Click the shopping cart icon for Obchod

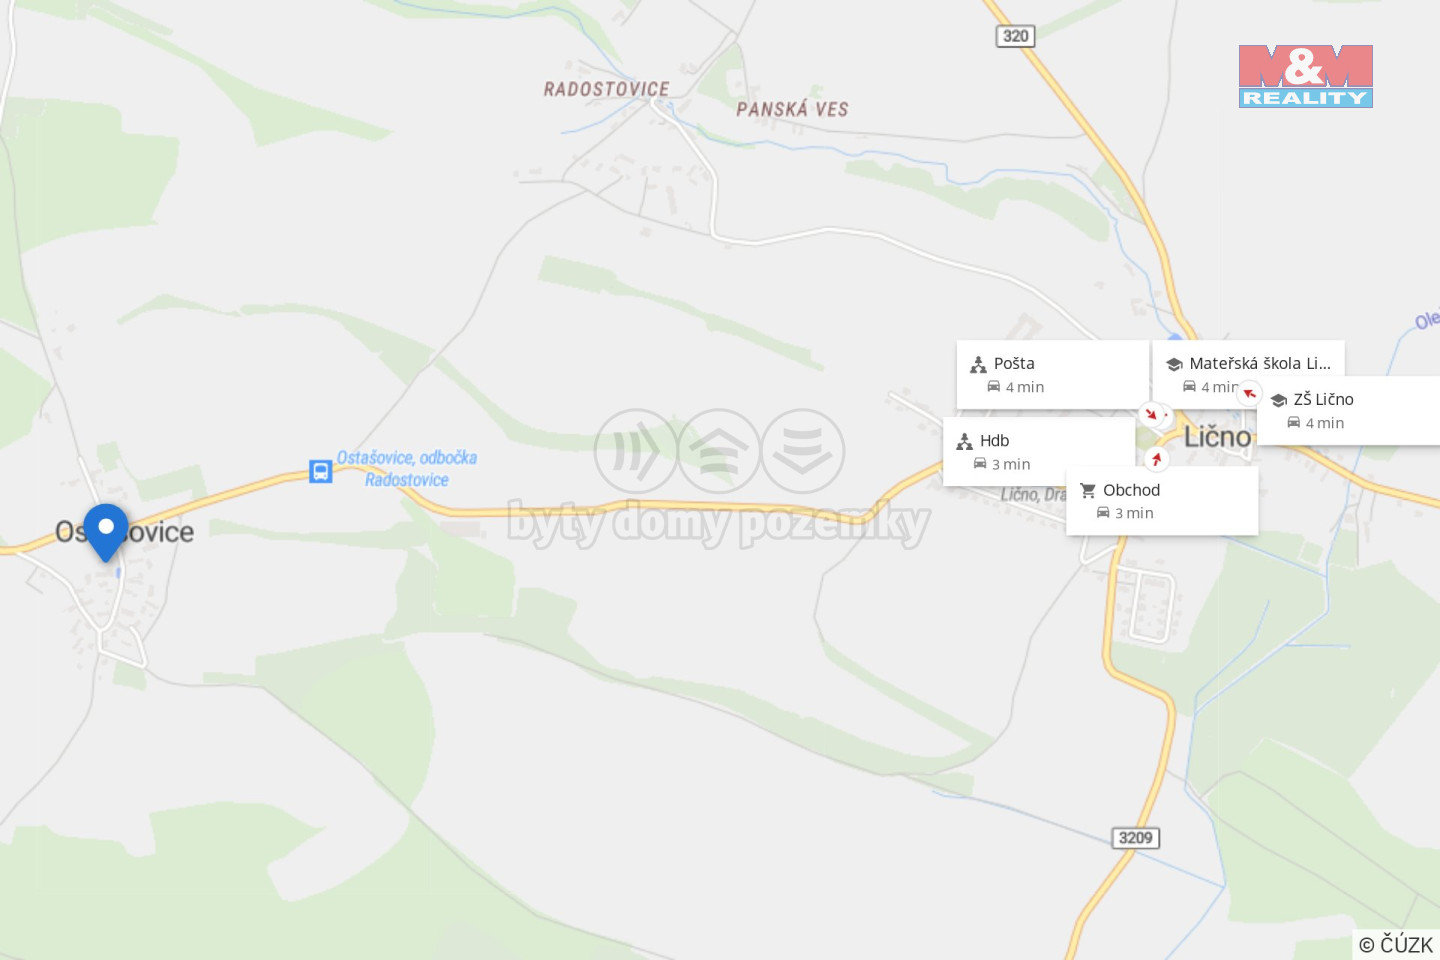point(1088,490)
